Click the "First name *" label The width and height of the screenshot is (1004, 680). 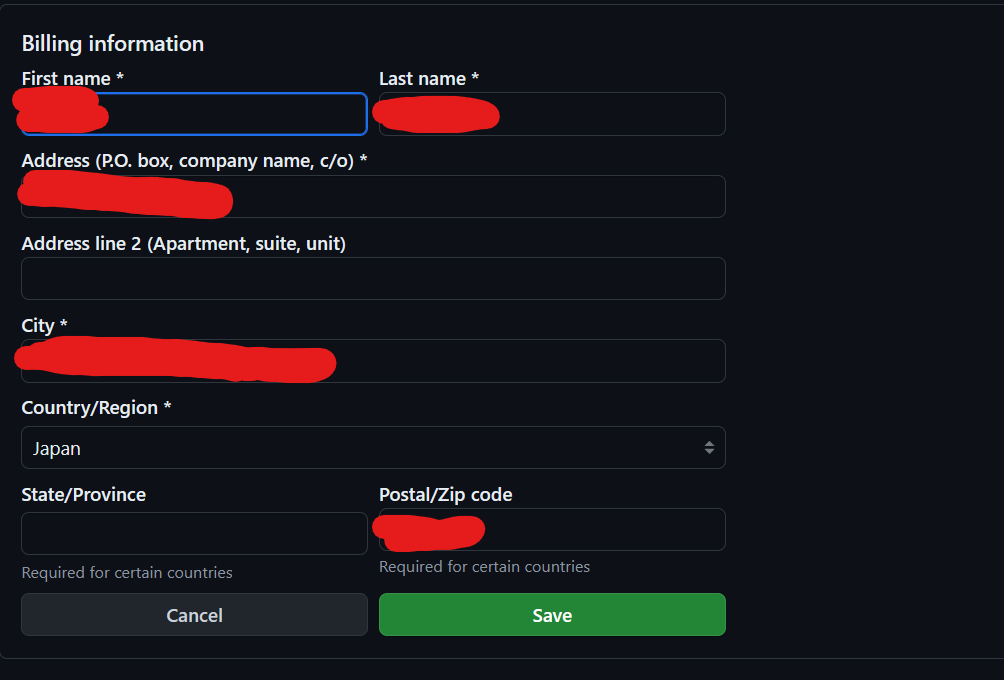point(72,78)
